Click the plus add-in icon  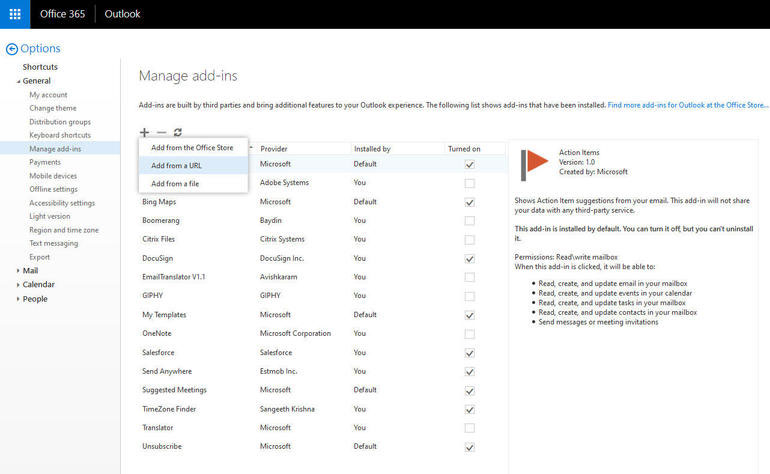click(x=144, y=132)
